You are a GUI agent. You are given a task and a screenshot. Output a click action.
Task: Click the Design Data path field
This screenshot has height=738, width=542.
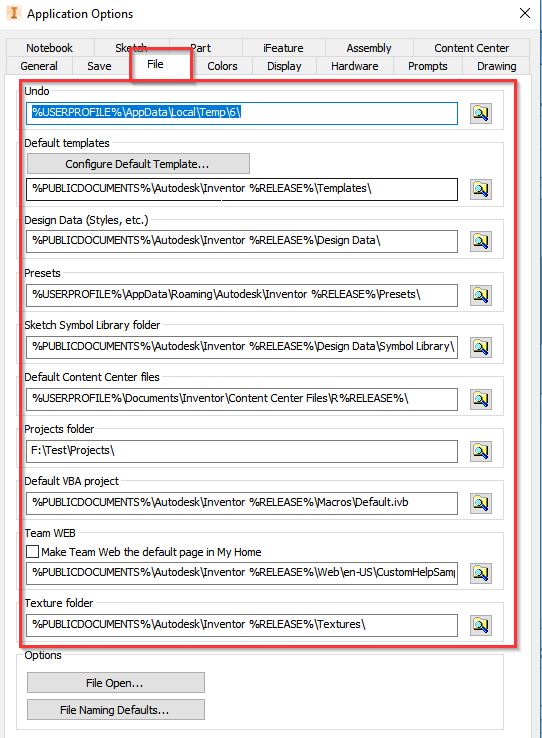tap(242, 241)
